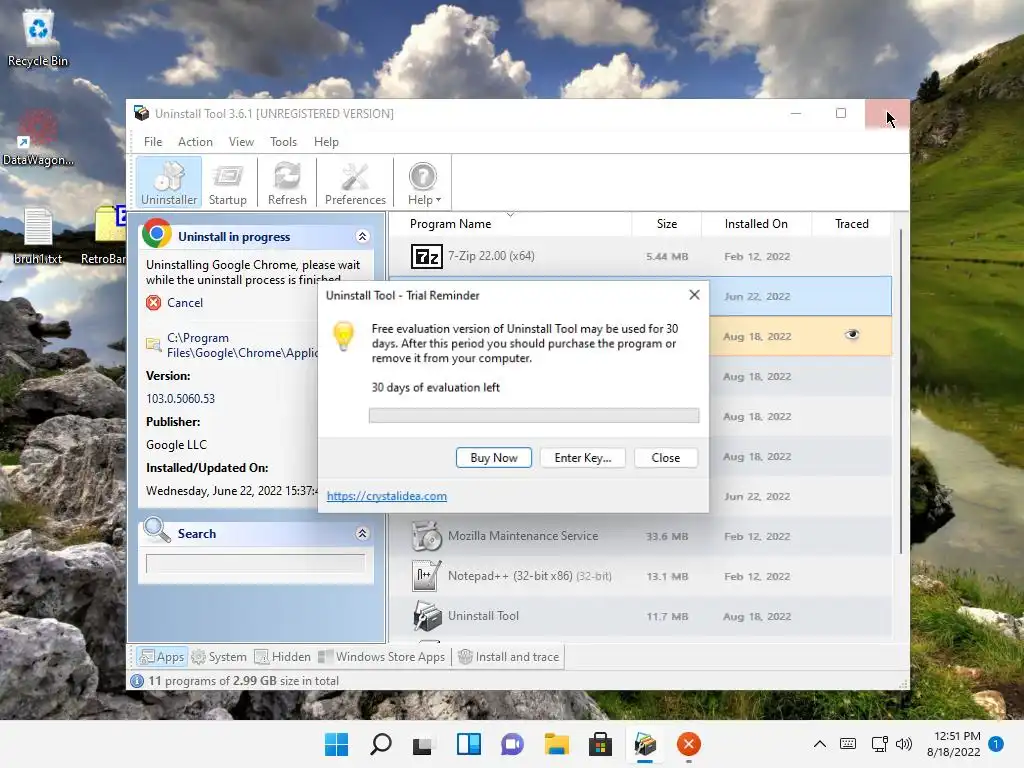
Task: Open the Action menu
Action: pyautogui.click(x=195, y=142)
